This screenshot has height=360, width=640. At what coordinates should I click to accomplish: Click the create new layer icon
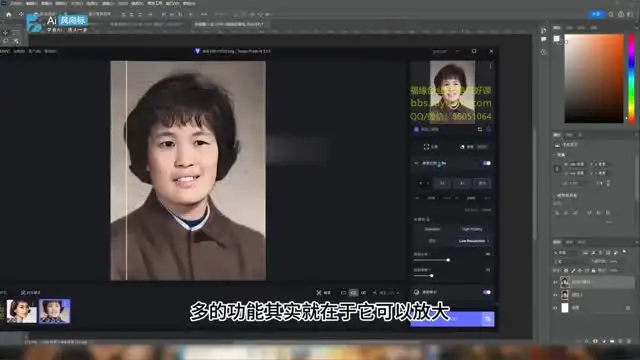coord(620,341)
